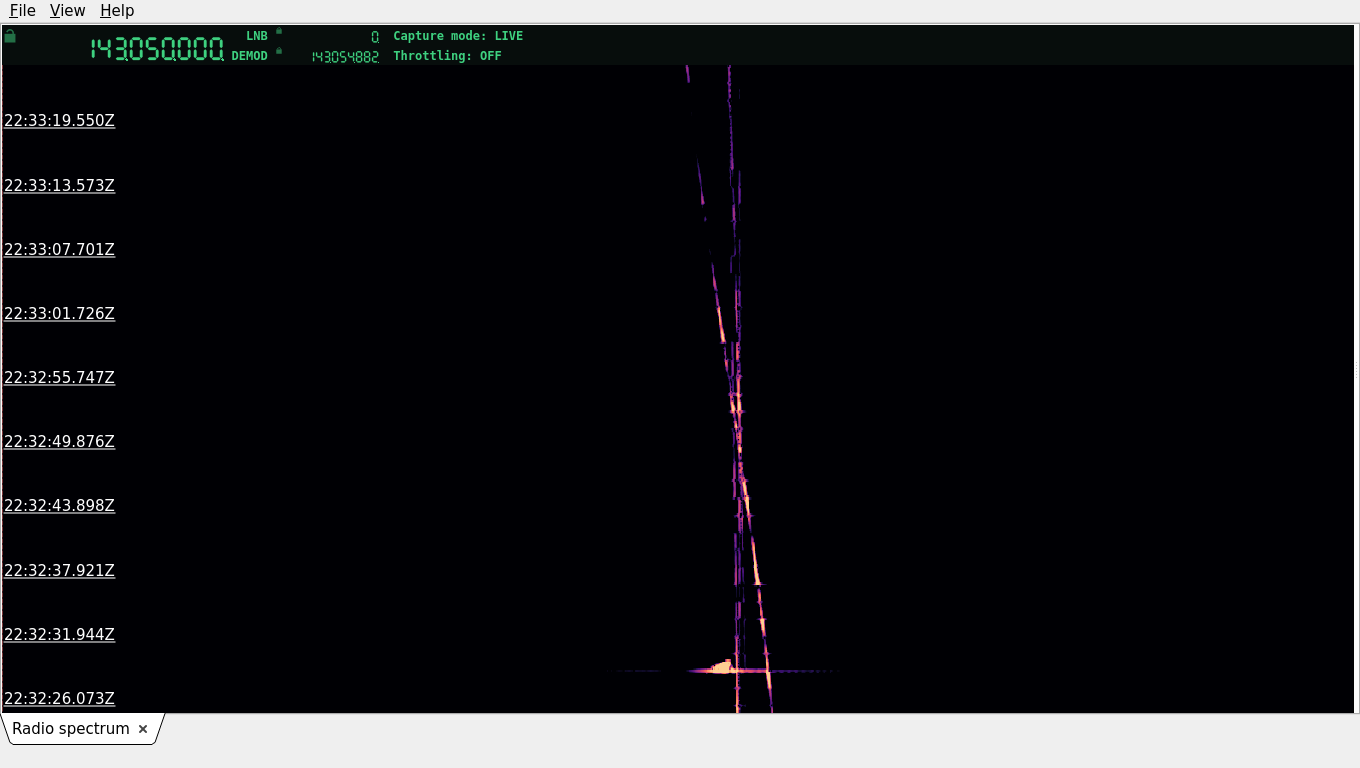The image size is (1360, 768).
Task: Select timestamp 22:33:13.573Z
Action: (59, 185)
